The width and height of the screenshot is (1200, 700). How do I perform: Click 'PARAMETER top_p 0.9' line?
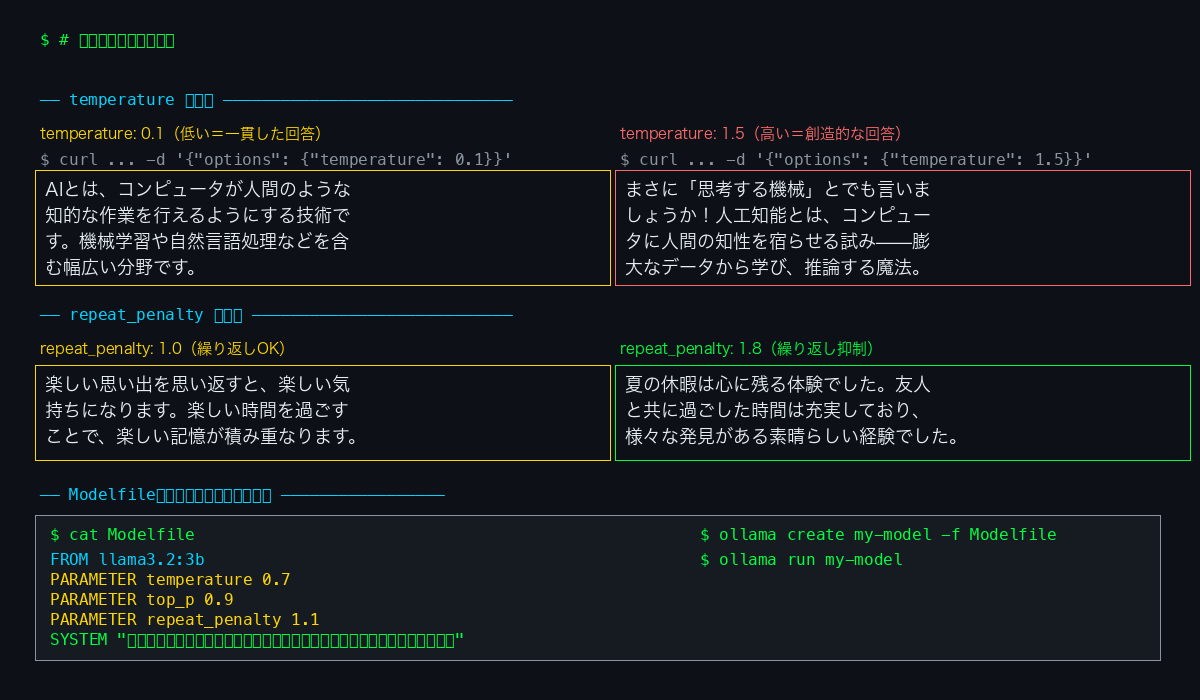(x=142, y=600)
